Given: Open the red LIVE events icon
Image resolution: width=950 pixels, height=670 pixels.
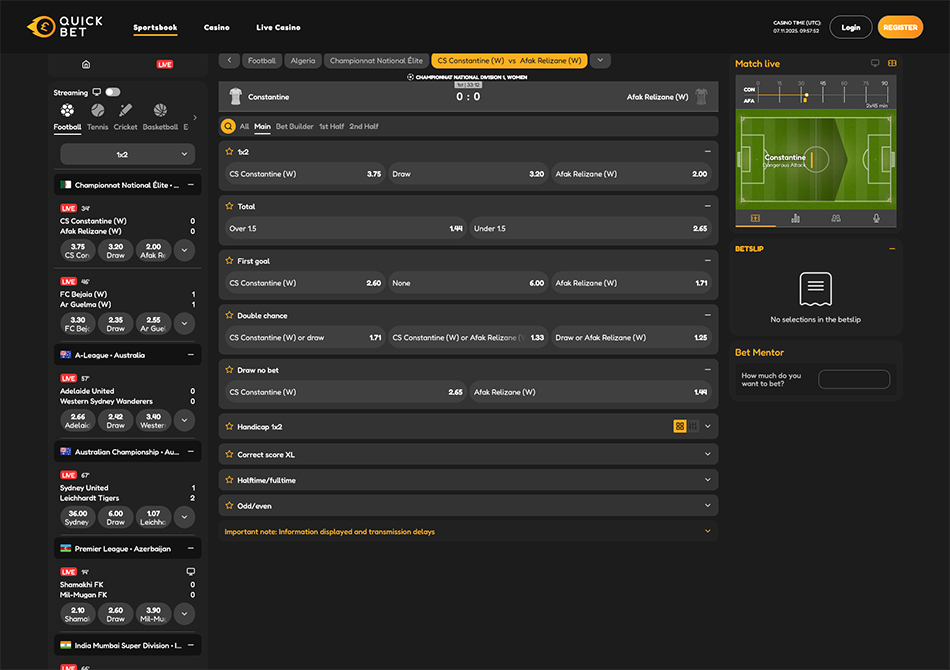Looking at the screenshot, I should [165, 64].
